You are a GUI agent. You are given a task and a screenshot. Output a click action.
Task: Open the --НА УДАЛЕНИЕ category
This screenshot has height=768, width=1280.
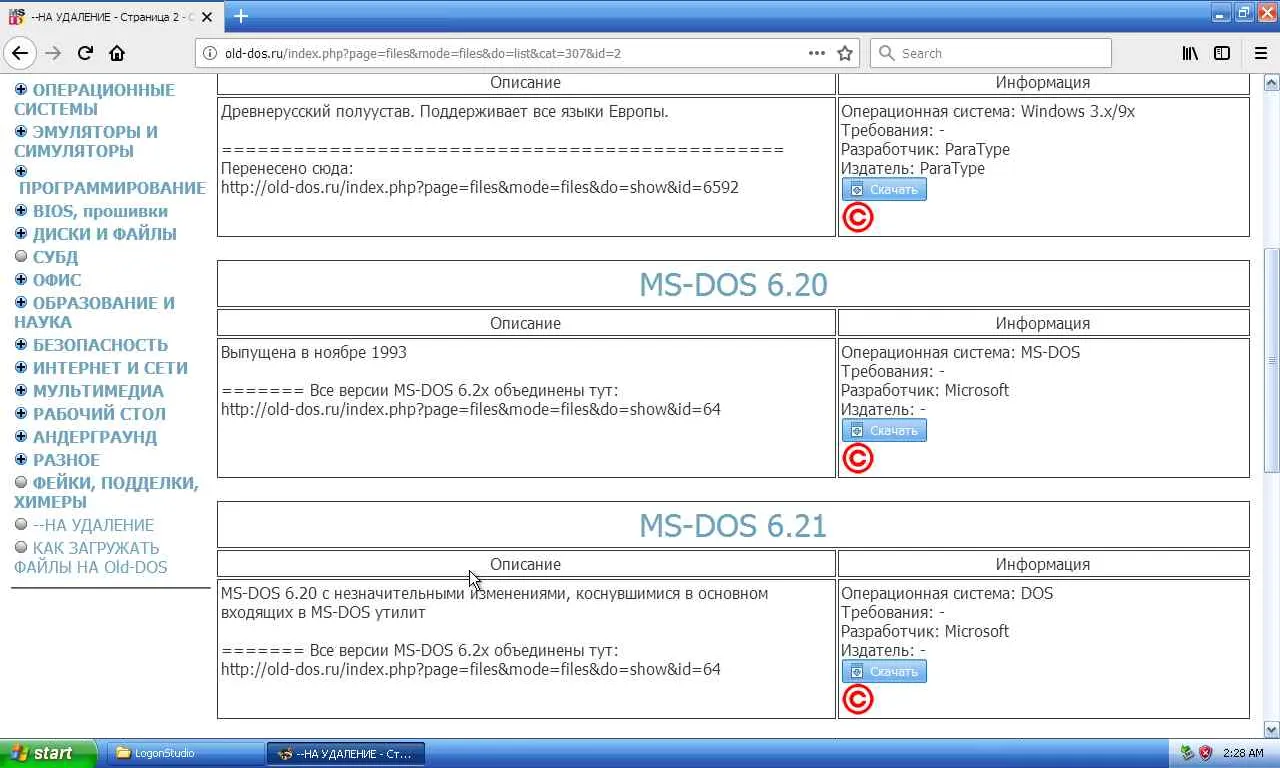[x=93, y=525]
